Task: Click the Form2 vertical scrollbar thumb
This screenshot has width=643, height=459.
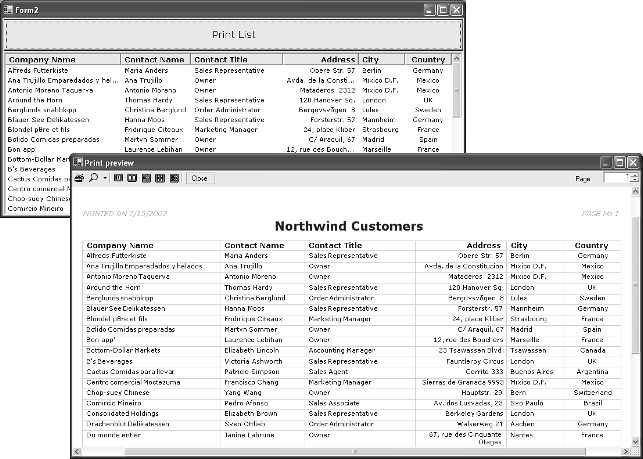Action: 456,91
